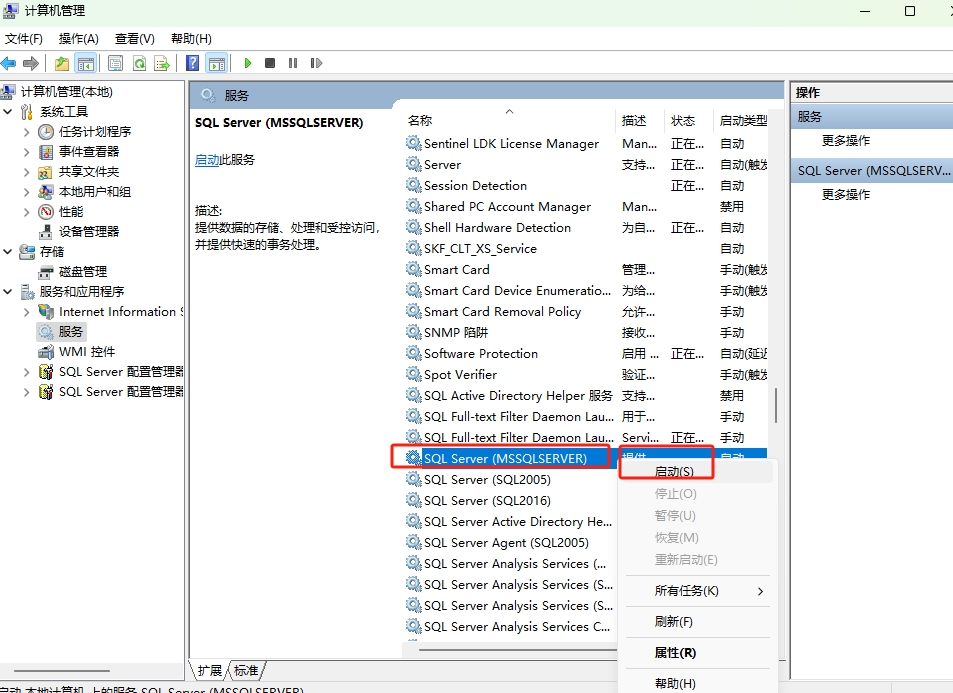Sort by 描述 column header

[641, 120]
